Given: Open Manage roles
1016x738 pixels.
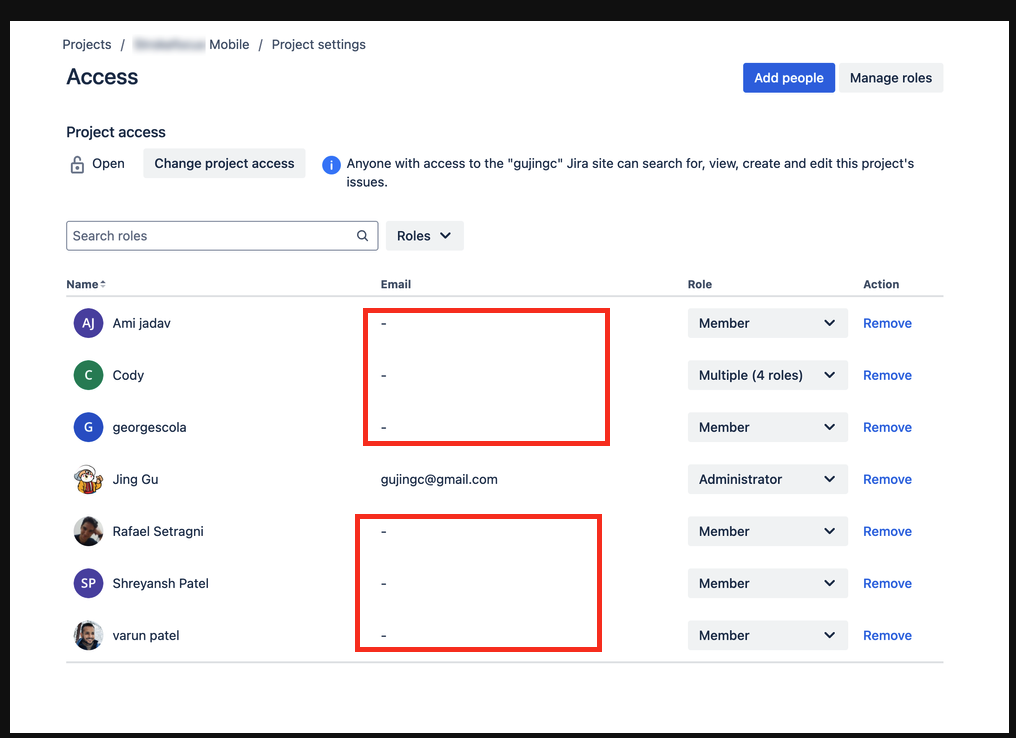Looking at the screenshot, I should pos(889,77).
